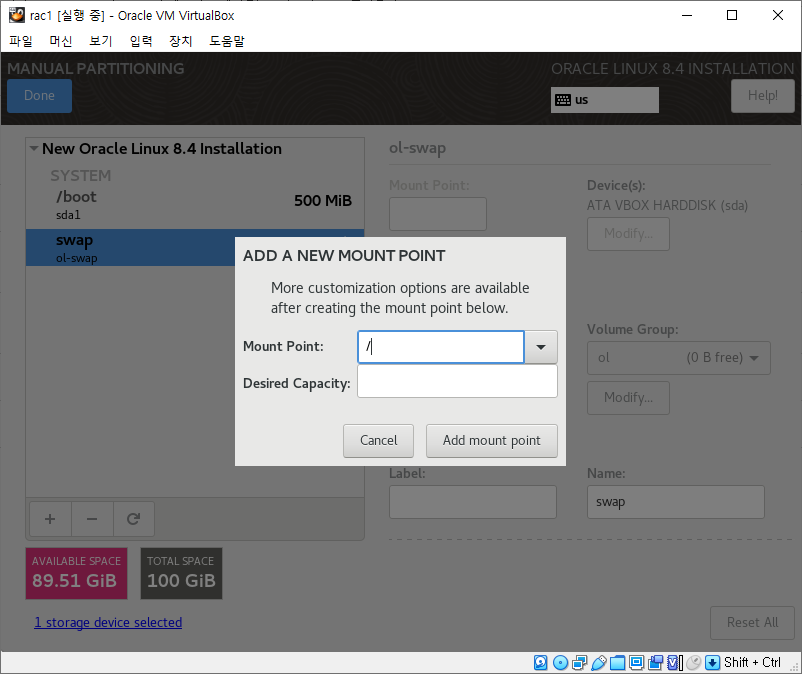This screenshot has width=802, height=674.
Task: Click the Volume Group Modify button
Action: (x=628, y=397)
